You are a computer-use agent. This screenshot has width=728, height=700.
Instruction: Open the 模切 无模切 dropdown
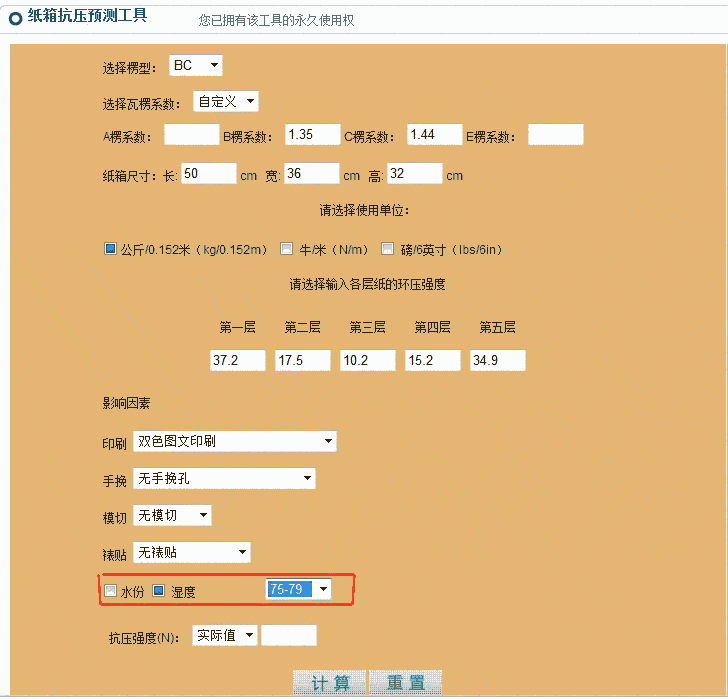172,515
